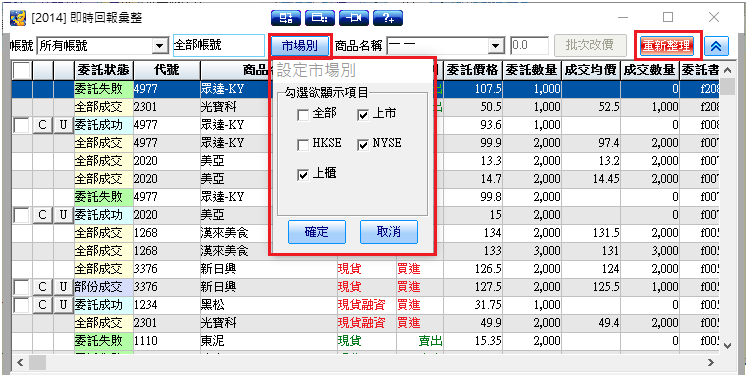
Task: Click the 全部帳號 input field
Action: 219,46
